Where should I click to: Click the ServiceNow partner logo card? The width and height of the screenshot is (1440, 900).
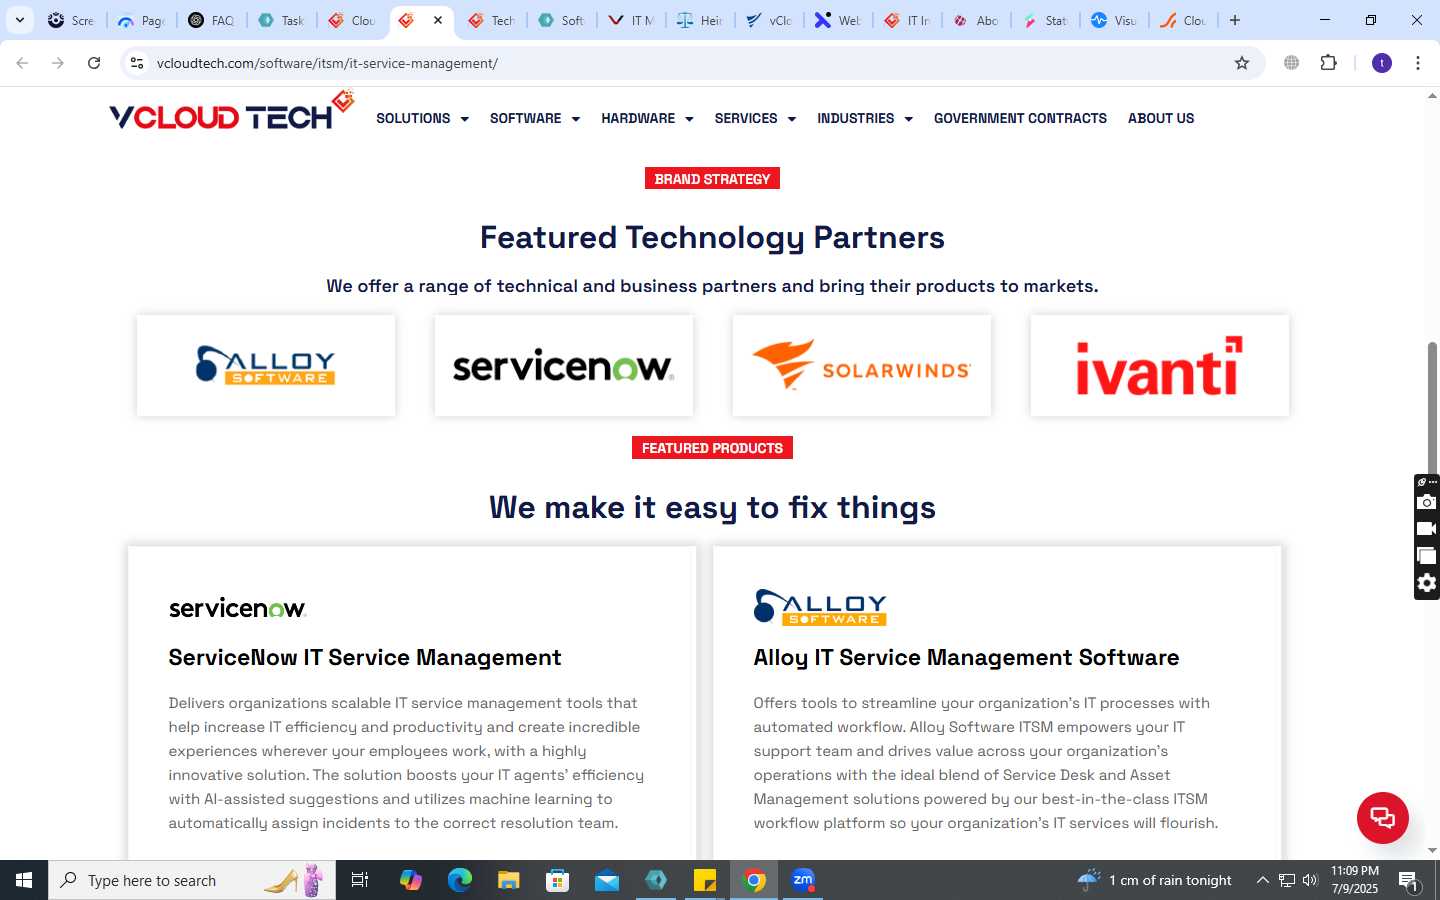564,366
